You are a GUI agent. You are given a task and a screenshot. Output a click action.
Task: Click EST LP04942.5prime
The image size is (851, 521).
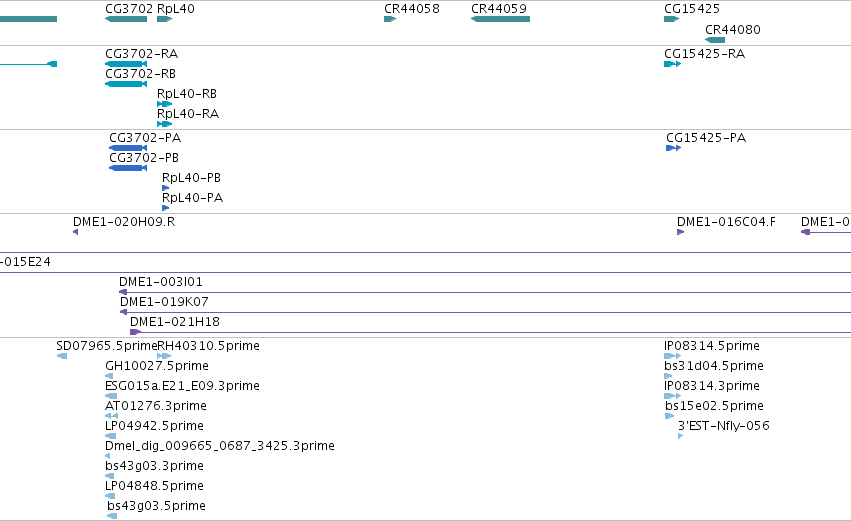pos(110,436)
